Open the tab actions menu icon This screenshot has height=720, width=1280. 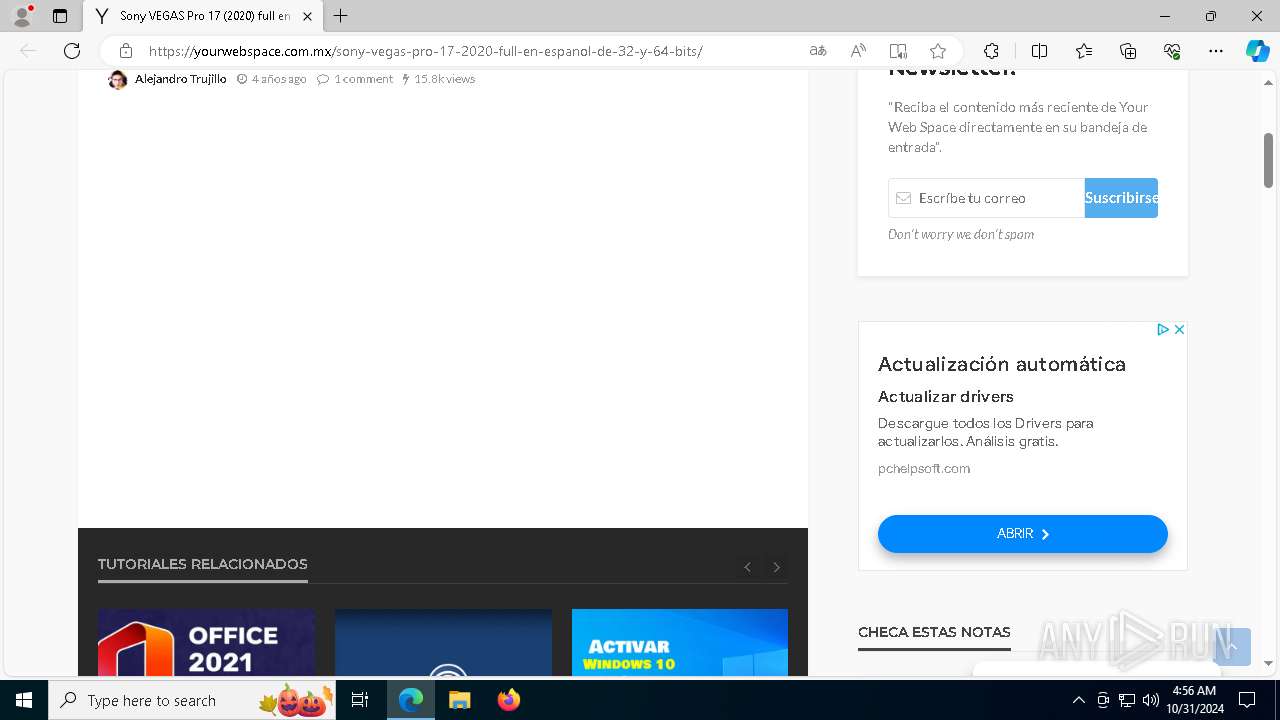pyautogui.click(x=60, y=16)
